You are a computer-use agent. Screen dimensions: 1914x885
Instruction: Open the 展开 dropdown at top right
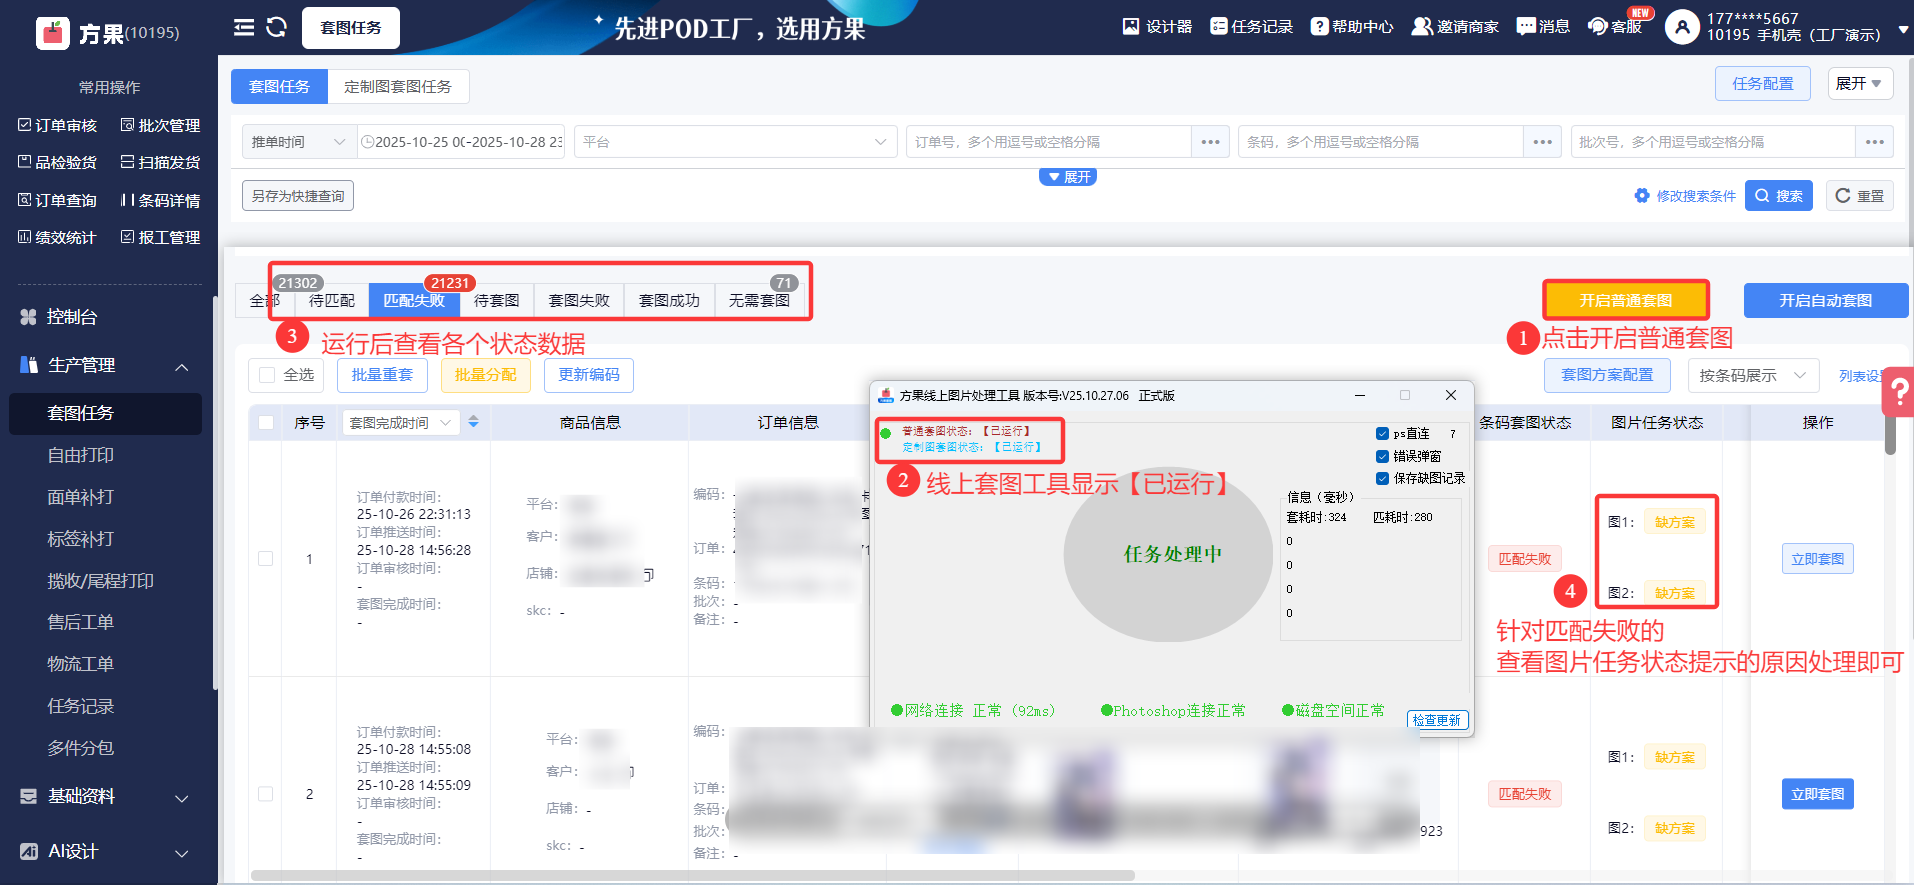point(1860,83)
